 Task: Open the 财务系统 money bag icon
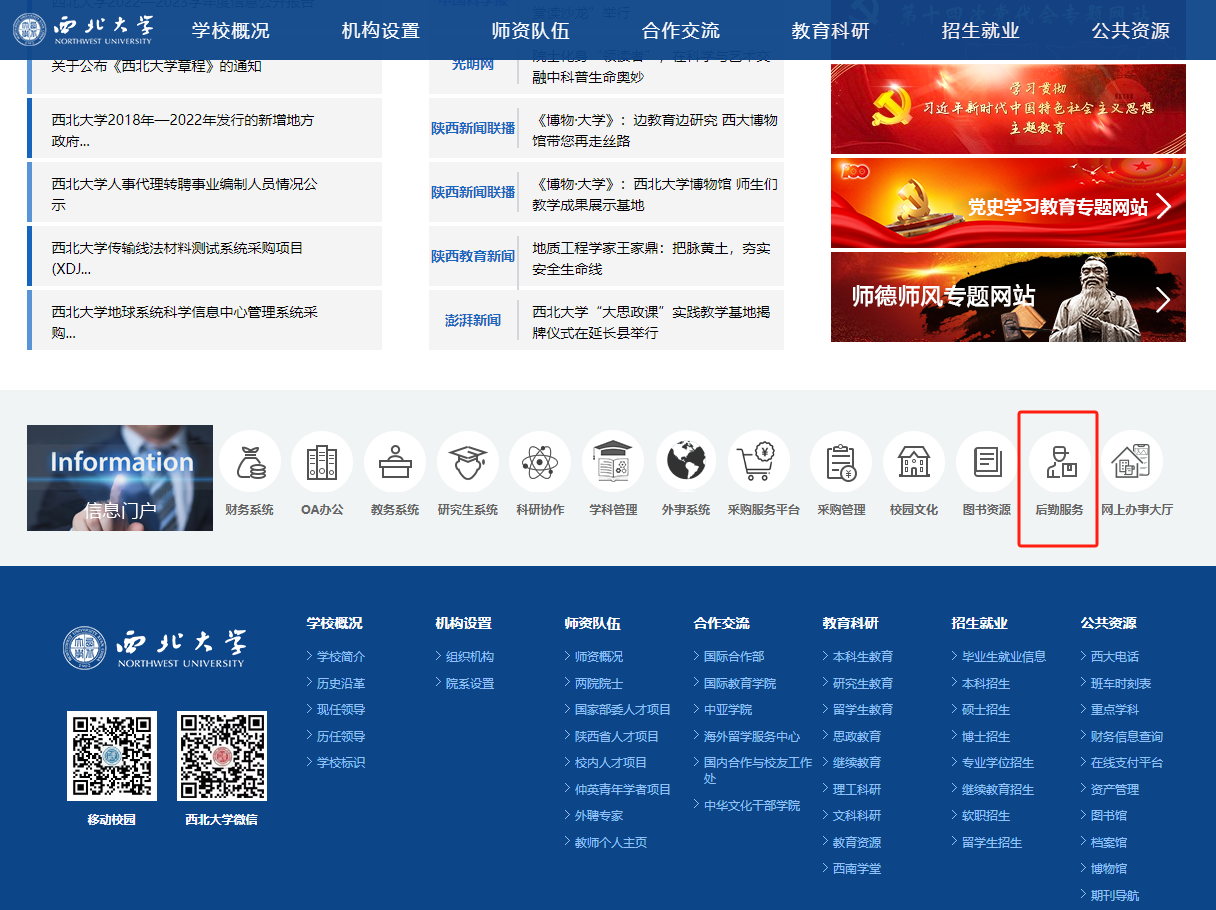point(249,463)
